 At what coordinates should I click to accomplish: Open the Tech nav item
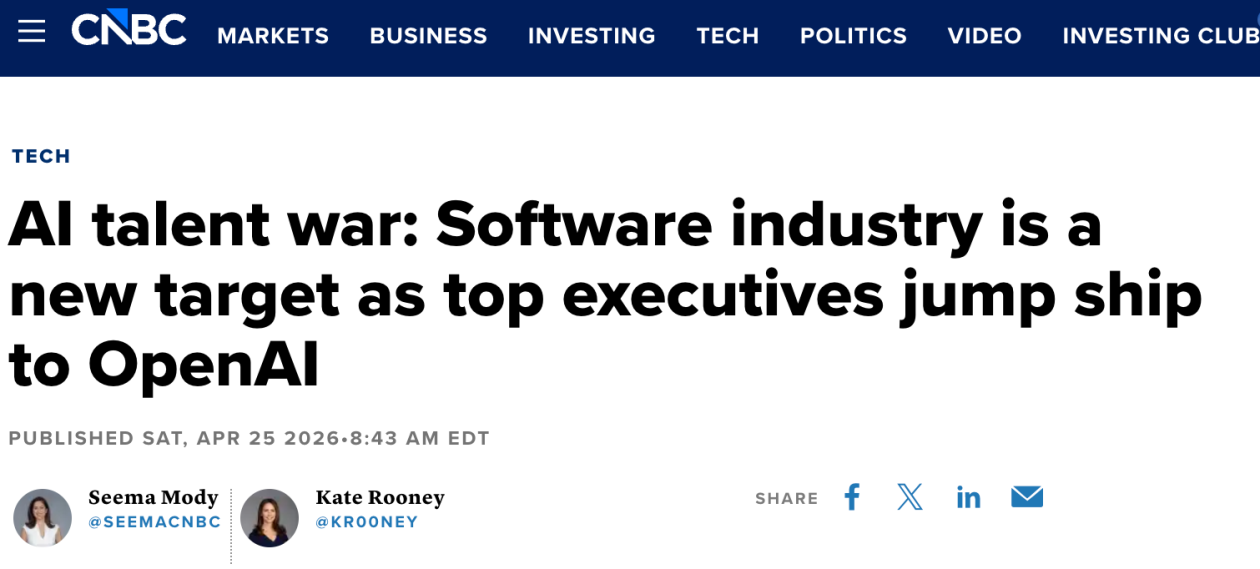coord(728,36)
